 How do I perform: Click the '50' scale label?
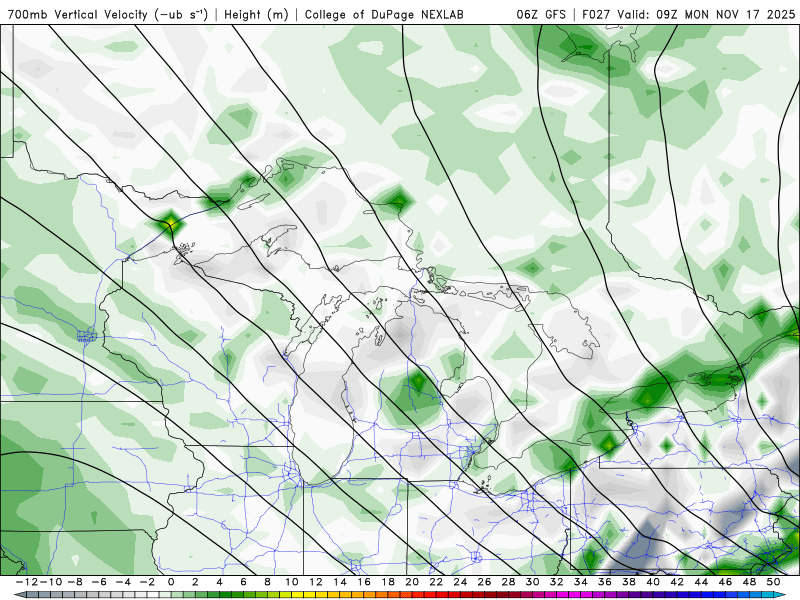click(773, 582)
